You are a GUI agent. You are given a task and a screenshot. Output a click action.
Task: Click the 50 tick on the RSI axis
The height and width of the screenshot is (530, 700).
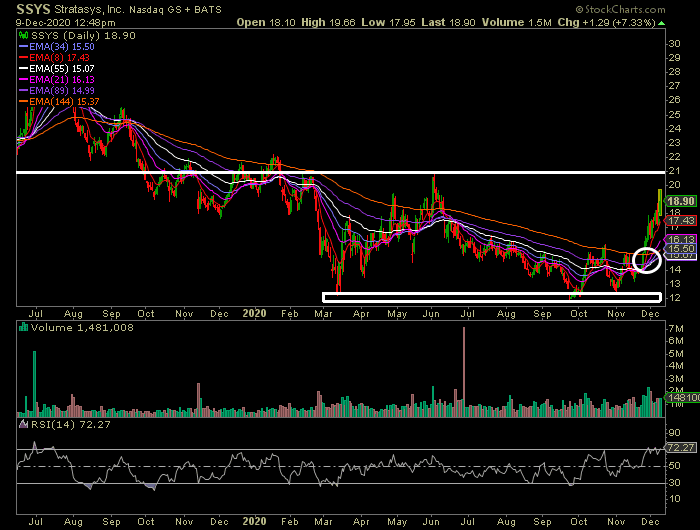(x=675, y=466)
